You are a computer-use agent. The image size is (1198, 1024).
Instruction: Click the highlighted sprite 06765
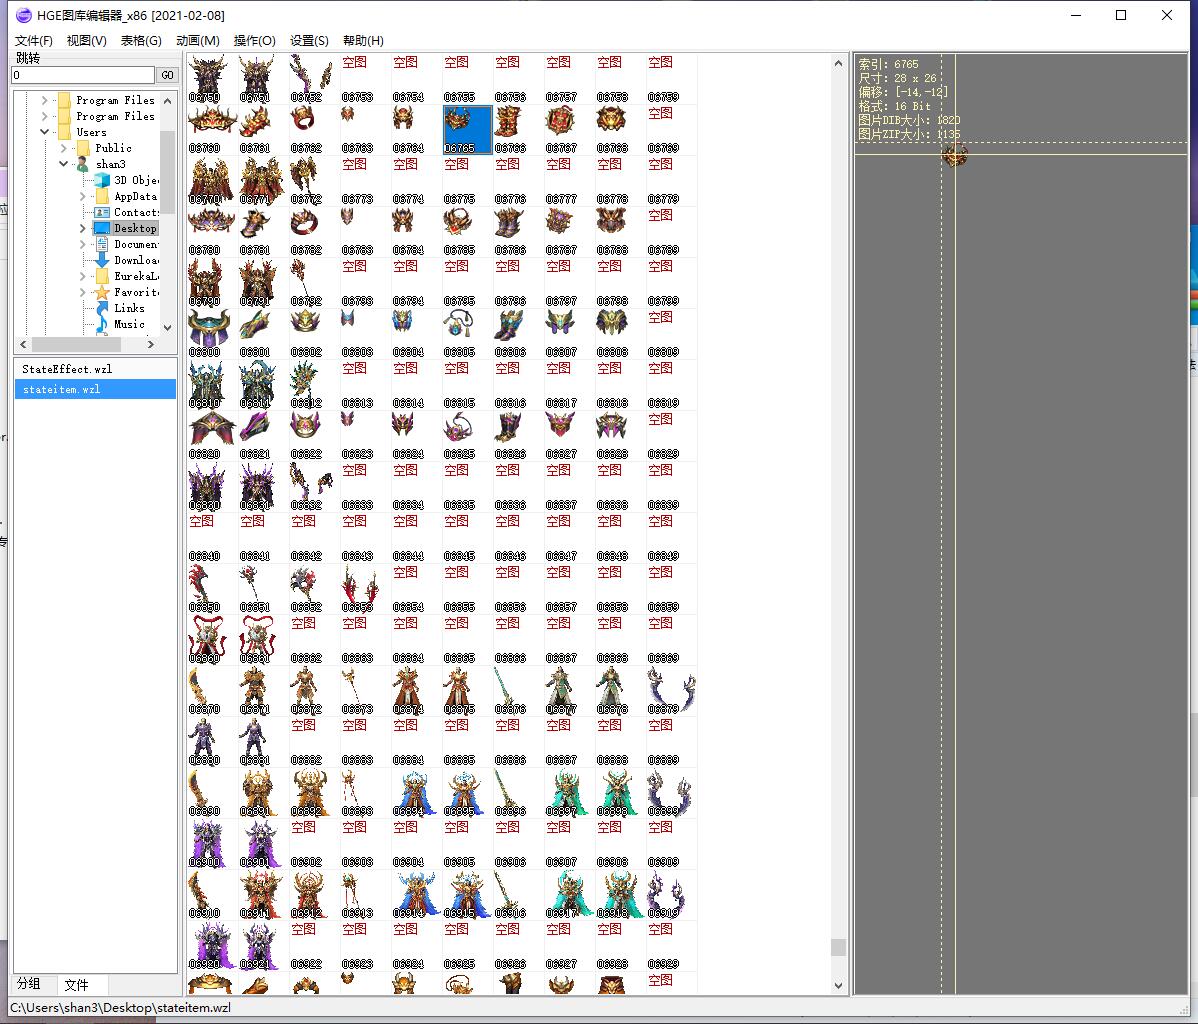coord(467,129)
